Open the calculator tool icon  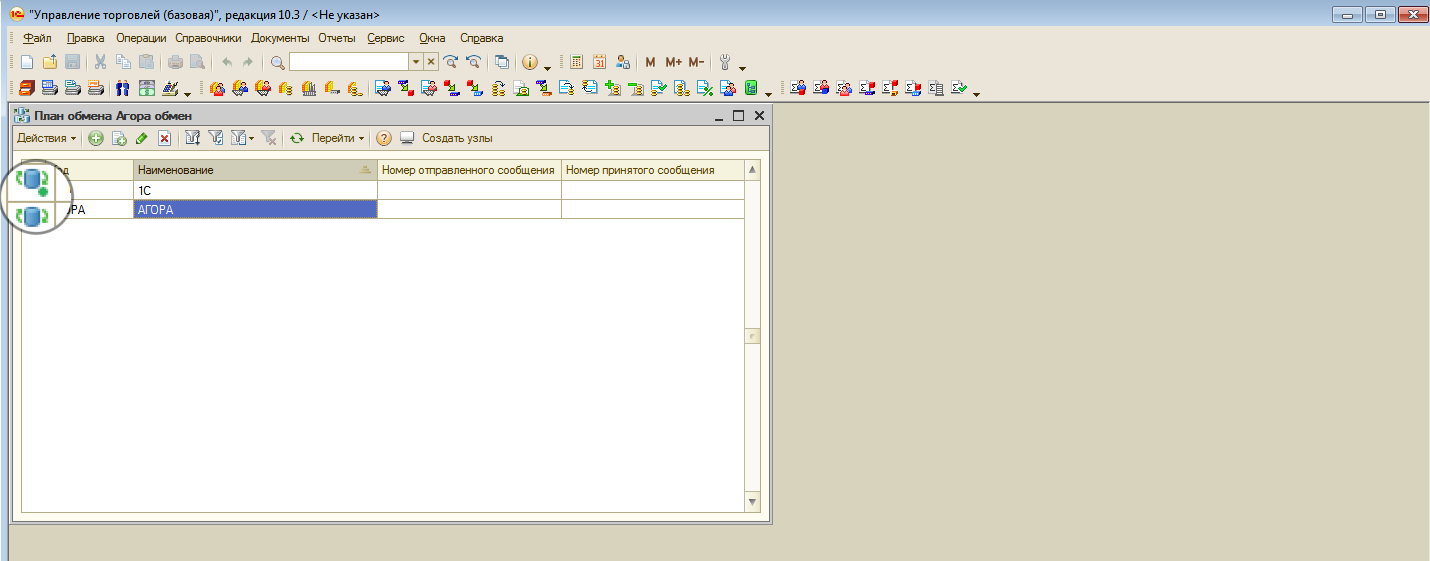coord(577,62)
